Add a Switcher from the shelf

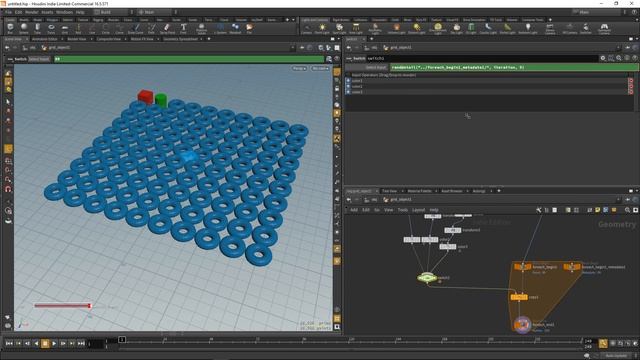(x=586, y=28)
